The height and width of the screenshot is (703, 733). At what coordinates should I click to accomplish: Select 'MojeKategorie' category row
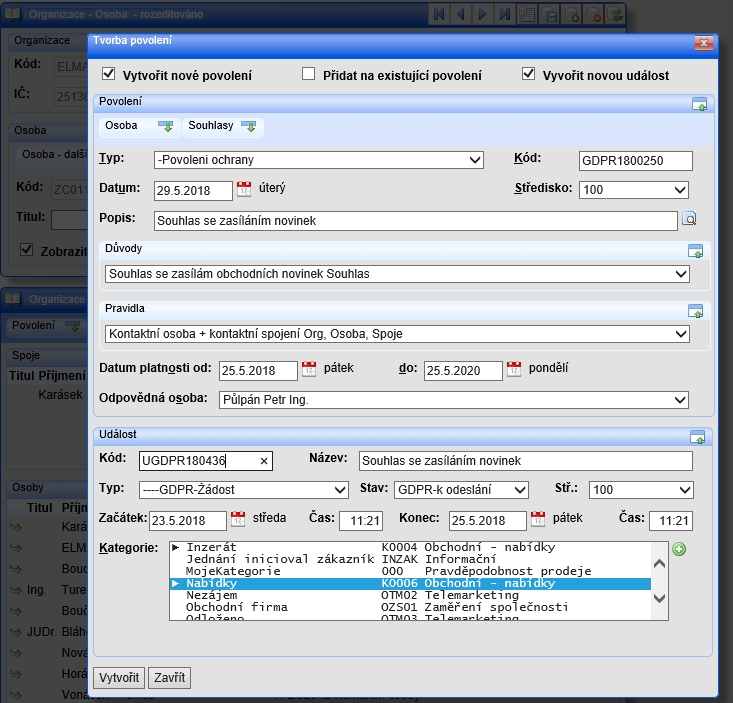coord(410,571)
